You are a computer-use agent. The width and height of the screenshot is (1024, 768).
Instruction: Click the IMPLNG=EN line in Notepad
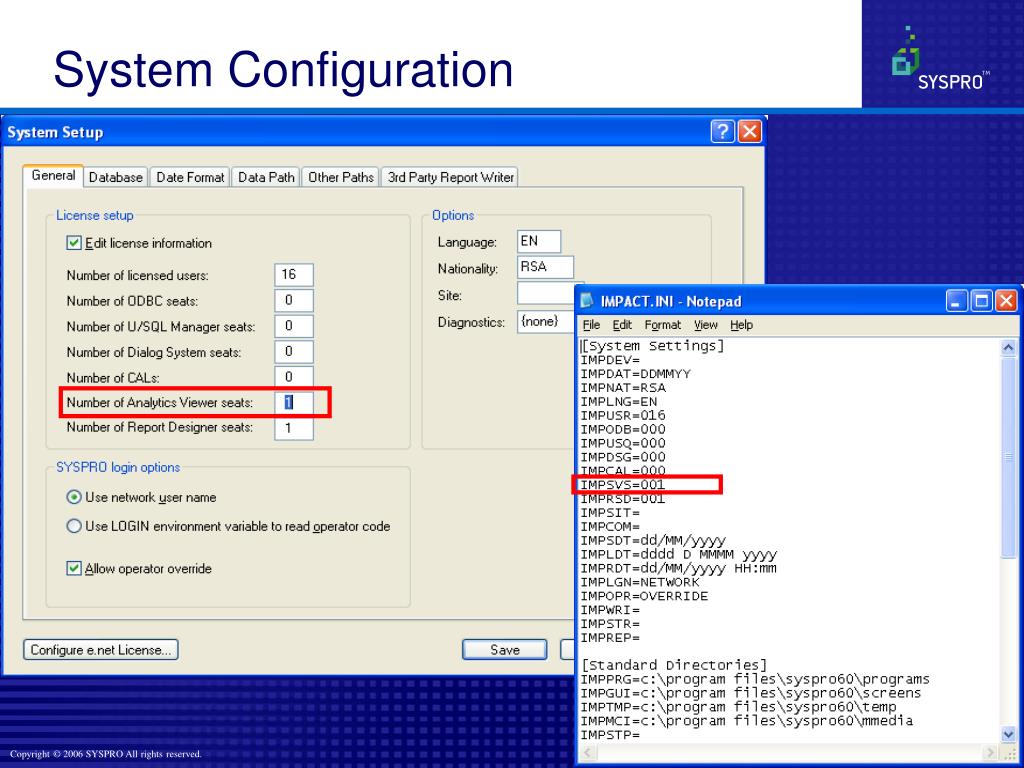pos(619,402)
